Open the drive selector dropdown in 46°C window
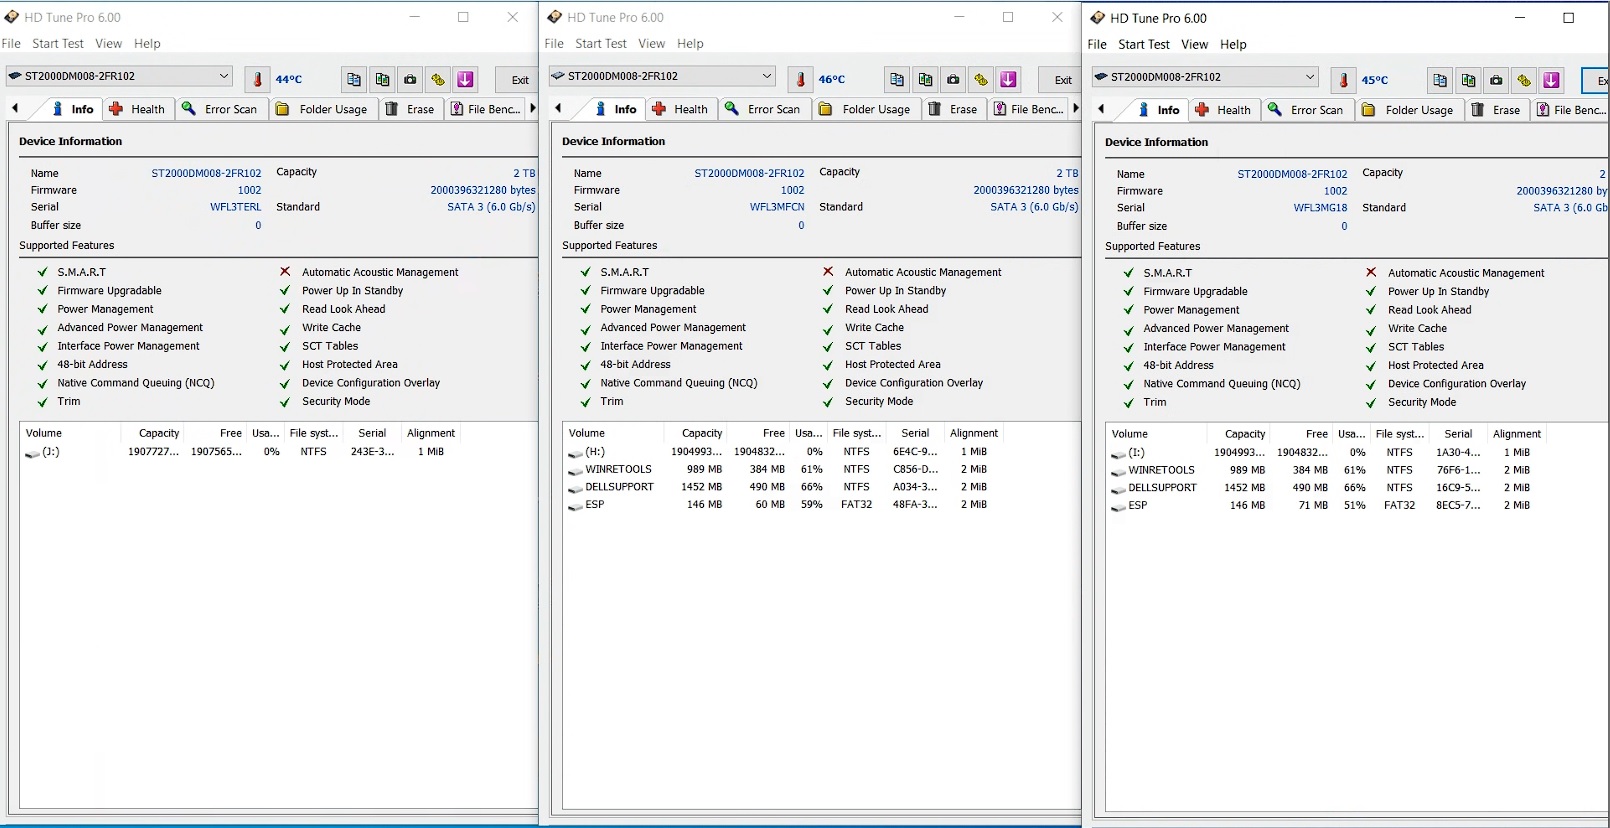The width and height of the screenshot is (1610, 828). click(x=662, y=76)
